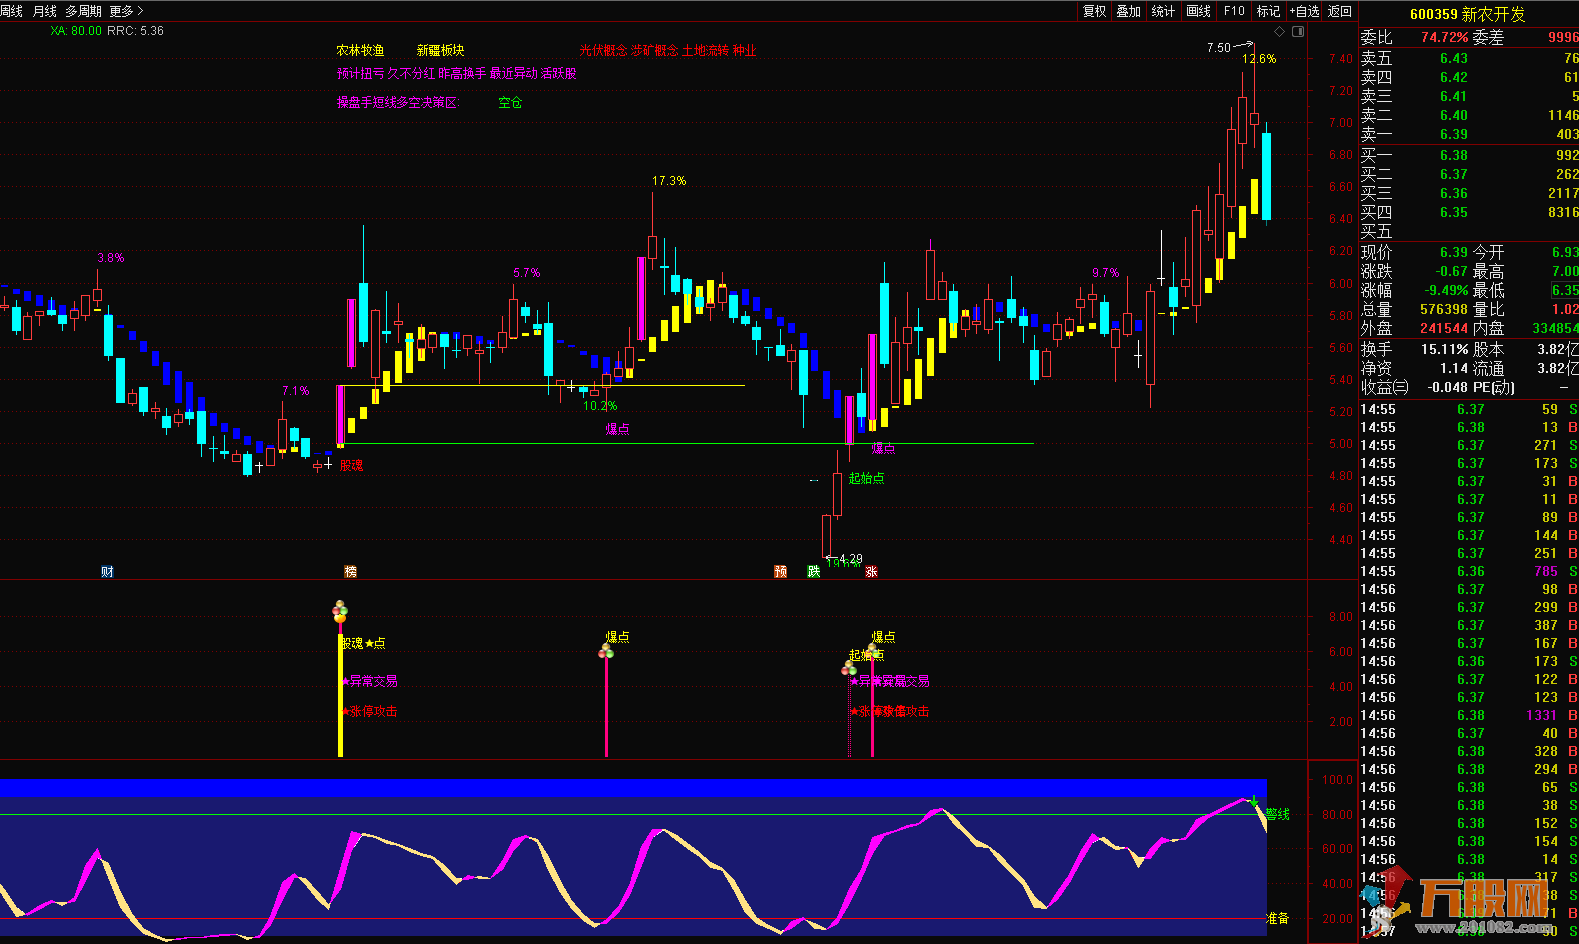Click the 土地流转 concept label

tap(705, 50)
